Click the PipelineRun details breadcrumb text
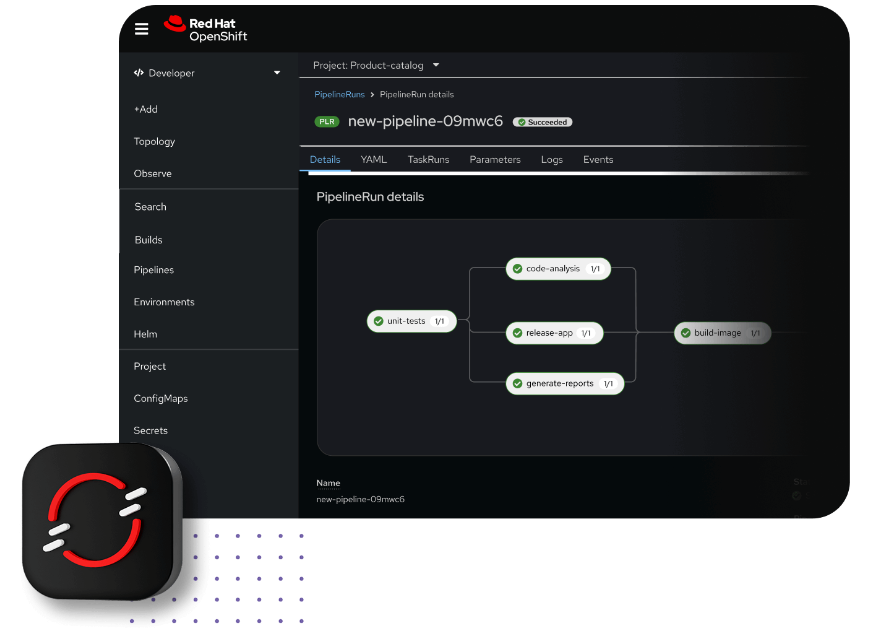 417,94
